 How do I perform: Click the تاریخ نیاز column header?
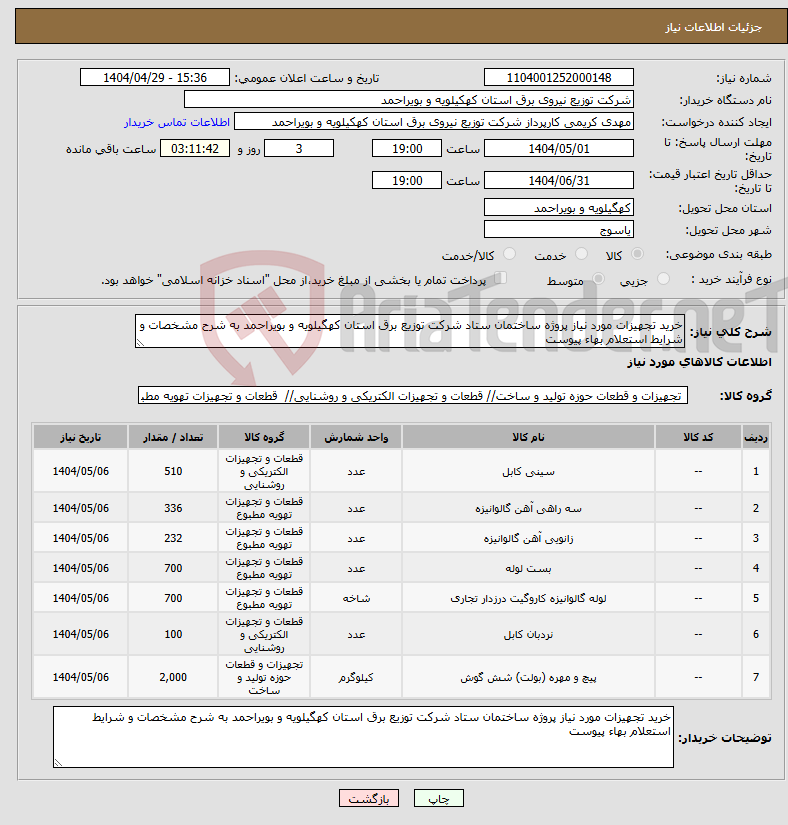80,437
